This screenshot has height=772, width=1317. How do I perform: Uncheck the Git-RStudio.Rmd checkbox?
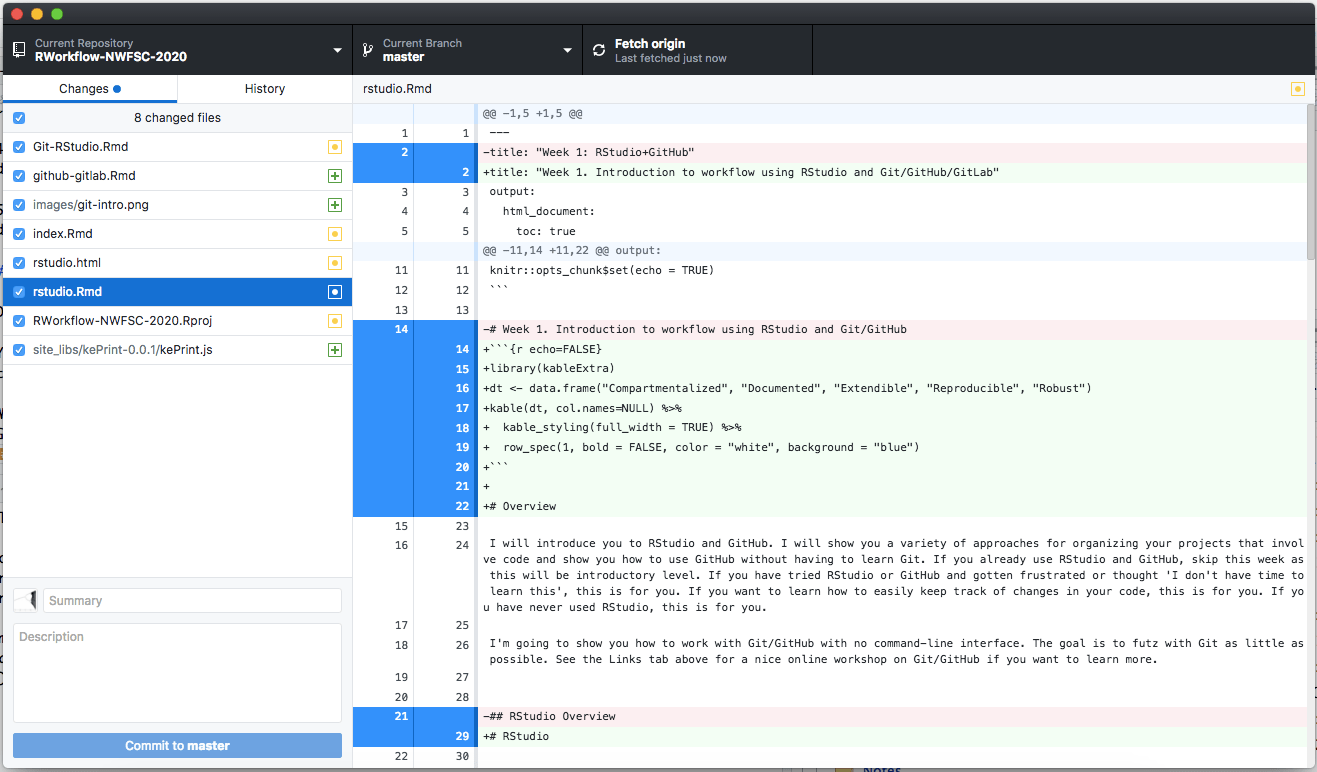pos(19,147)
